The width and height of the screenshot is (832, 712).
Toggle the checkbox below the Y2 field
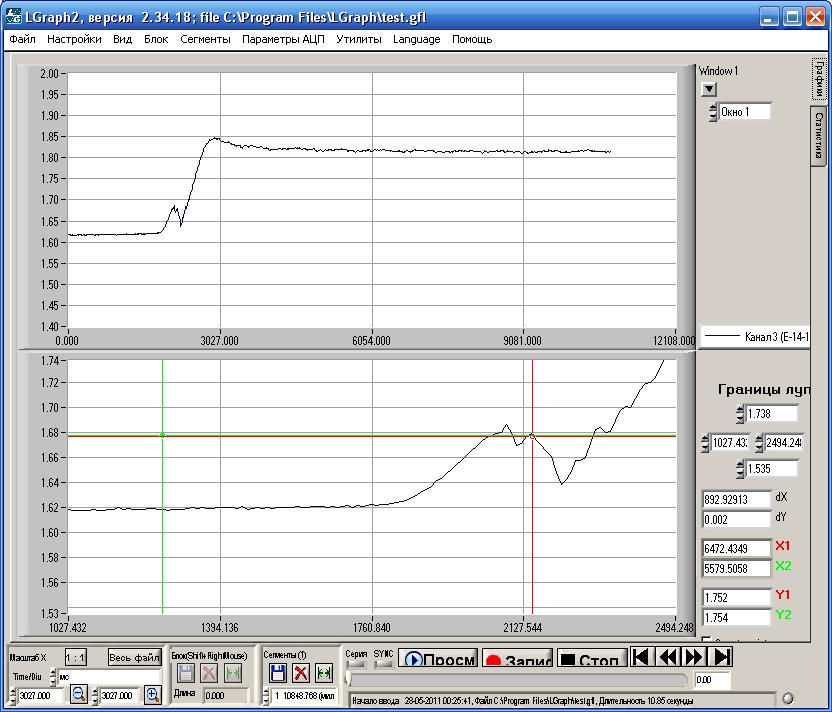tap(707, 640)
